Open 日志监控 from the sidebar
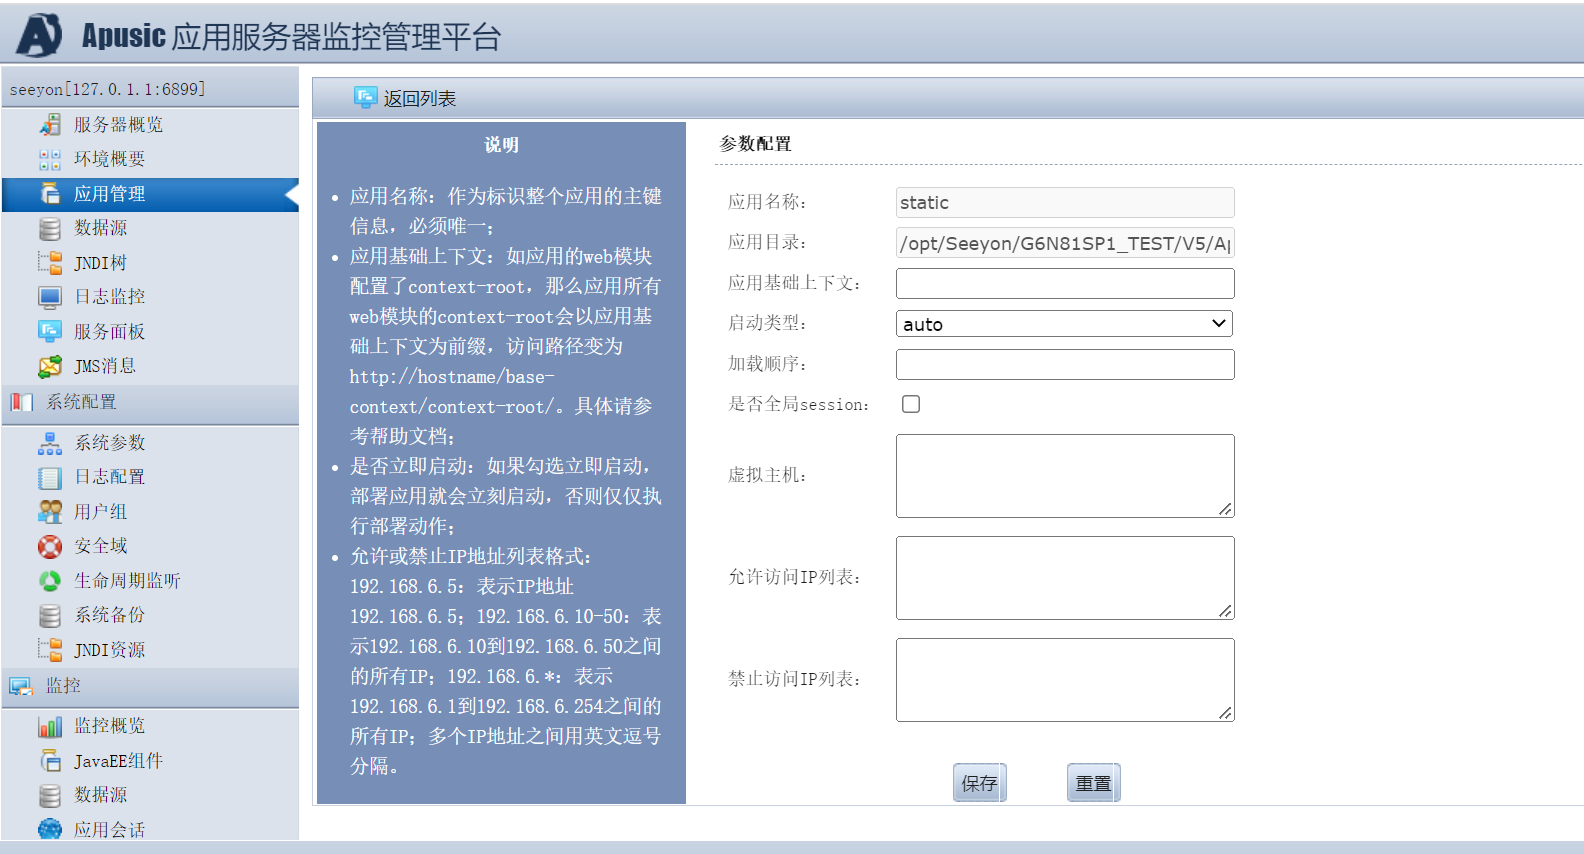The width and height of the screenshot is (1584, 854). 109,297
